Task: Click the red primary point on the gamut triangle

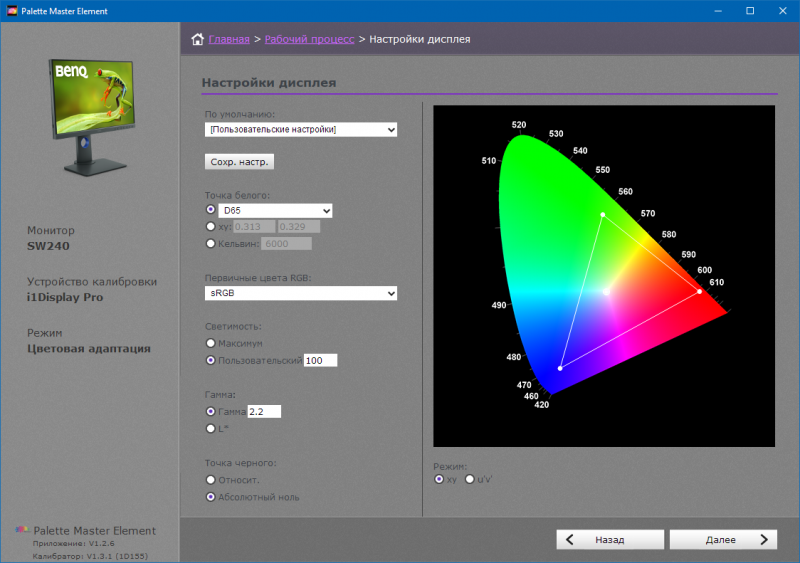Action: click(x=699, y=291)
